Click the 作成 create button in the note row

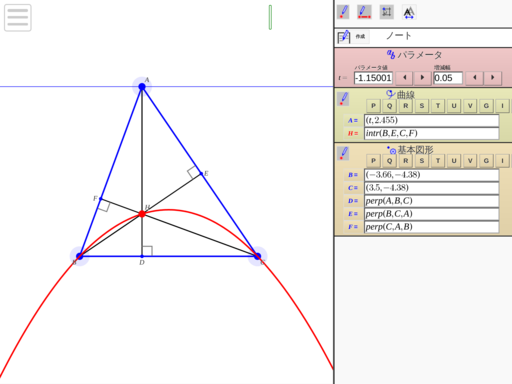360,36
